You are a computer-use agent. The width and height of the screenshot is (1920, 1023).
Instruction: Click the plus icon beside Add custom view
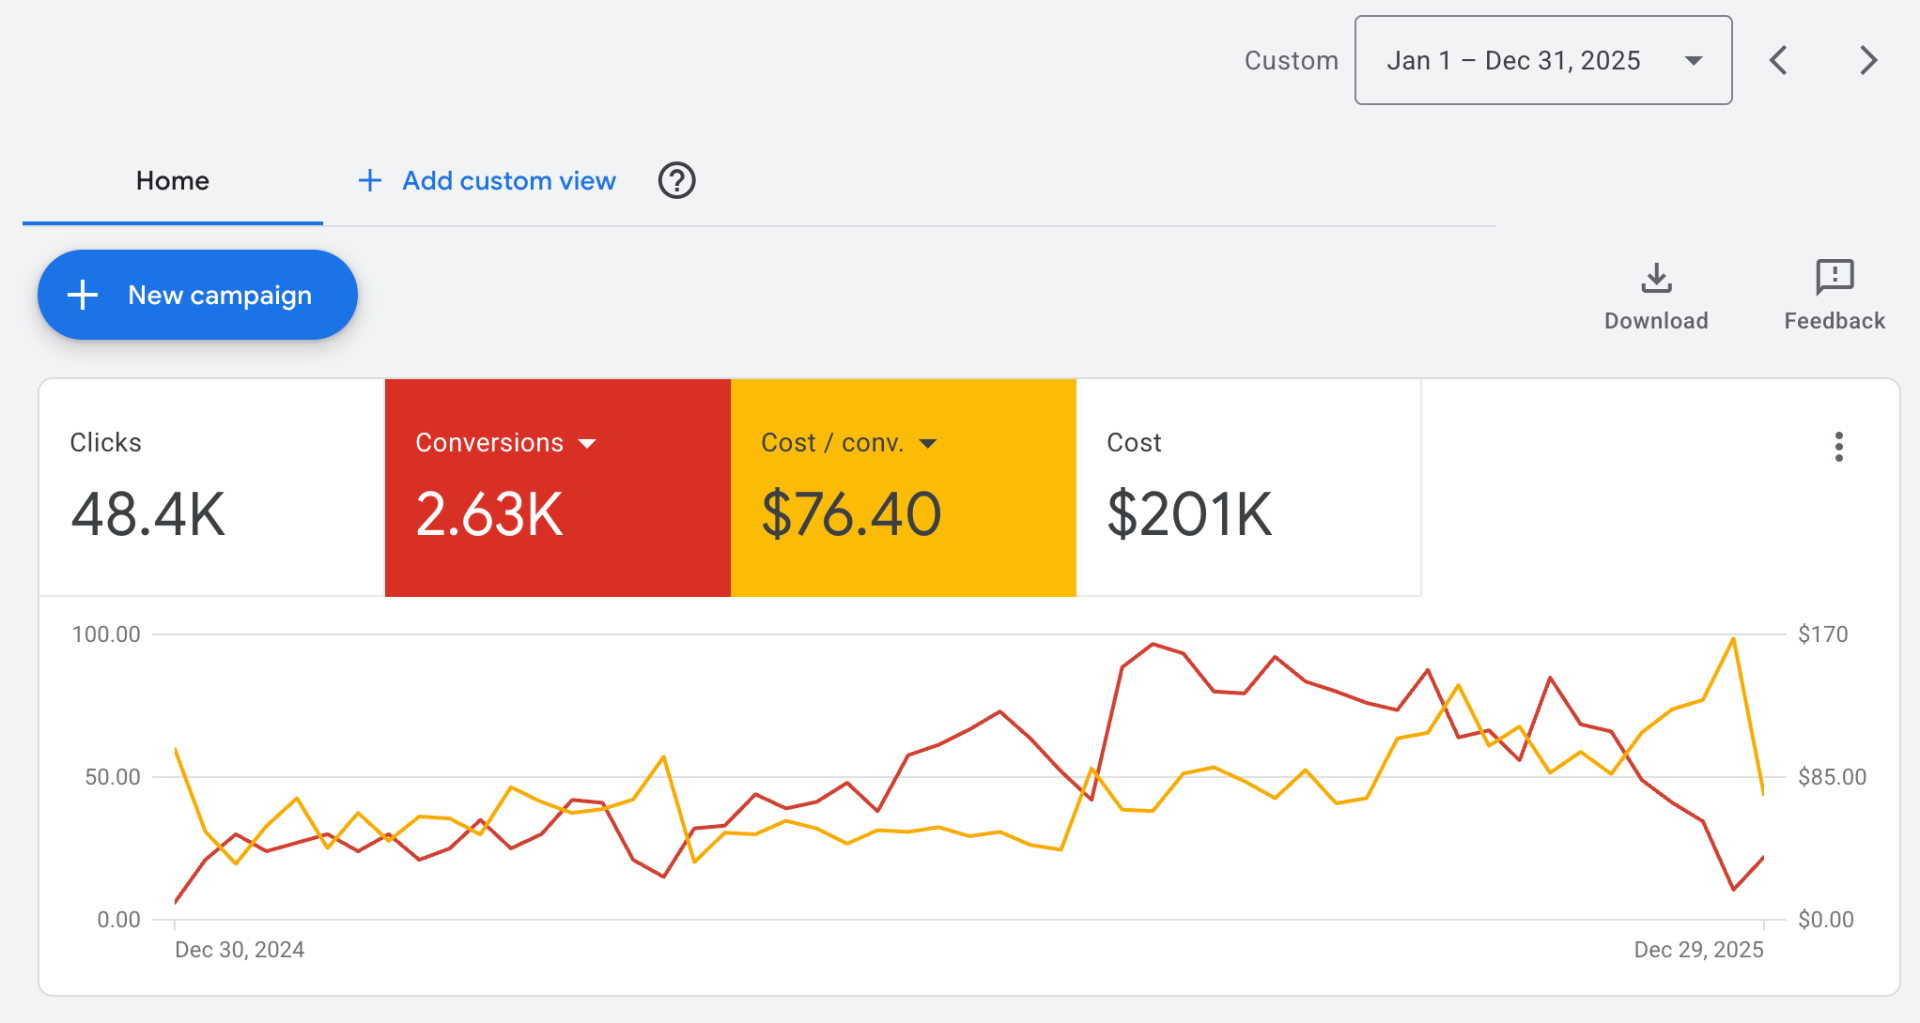tap(370, 181)
